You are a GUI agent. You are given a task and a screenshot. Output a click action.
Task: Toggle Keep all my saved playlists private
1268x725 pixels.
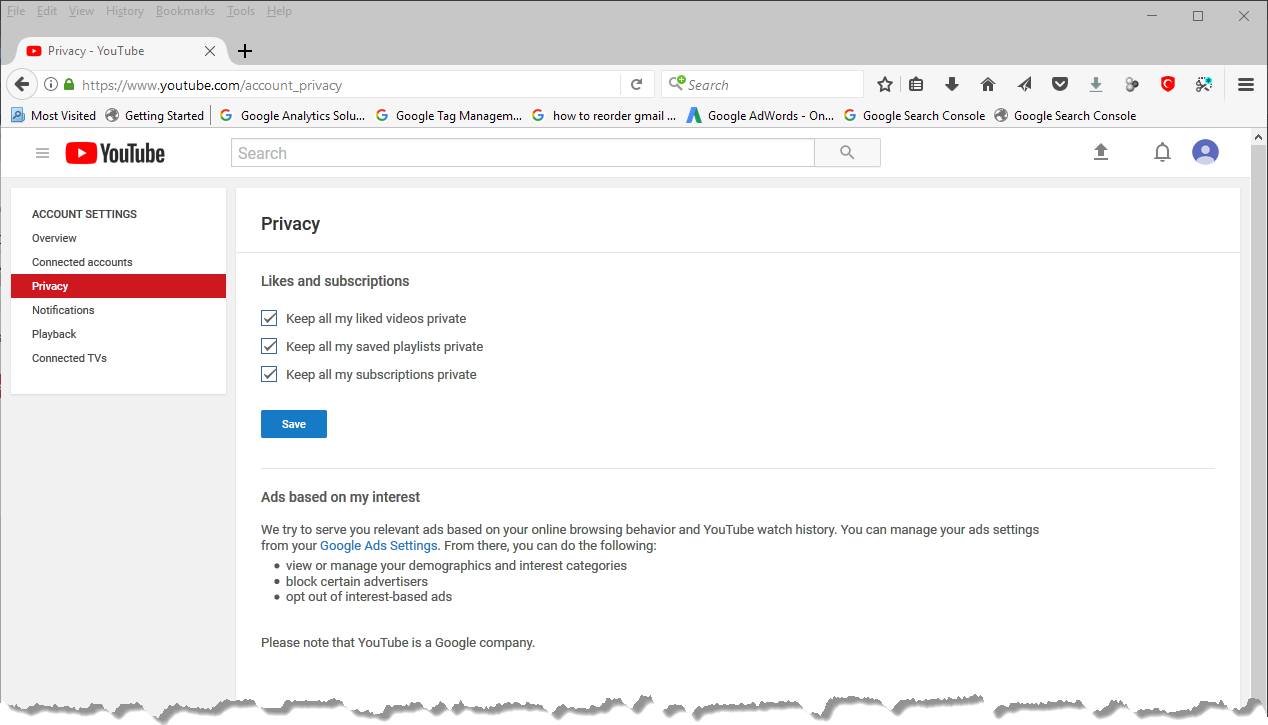point(269,346)
